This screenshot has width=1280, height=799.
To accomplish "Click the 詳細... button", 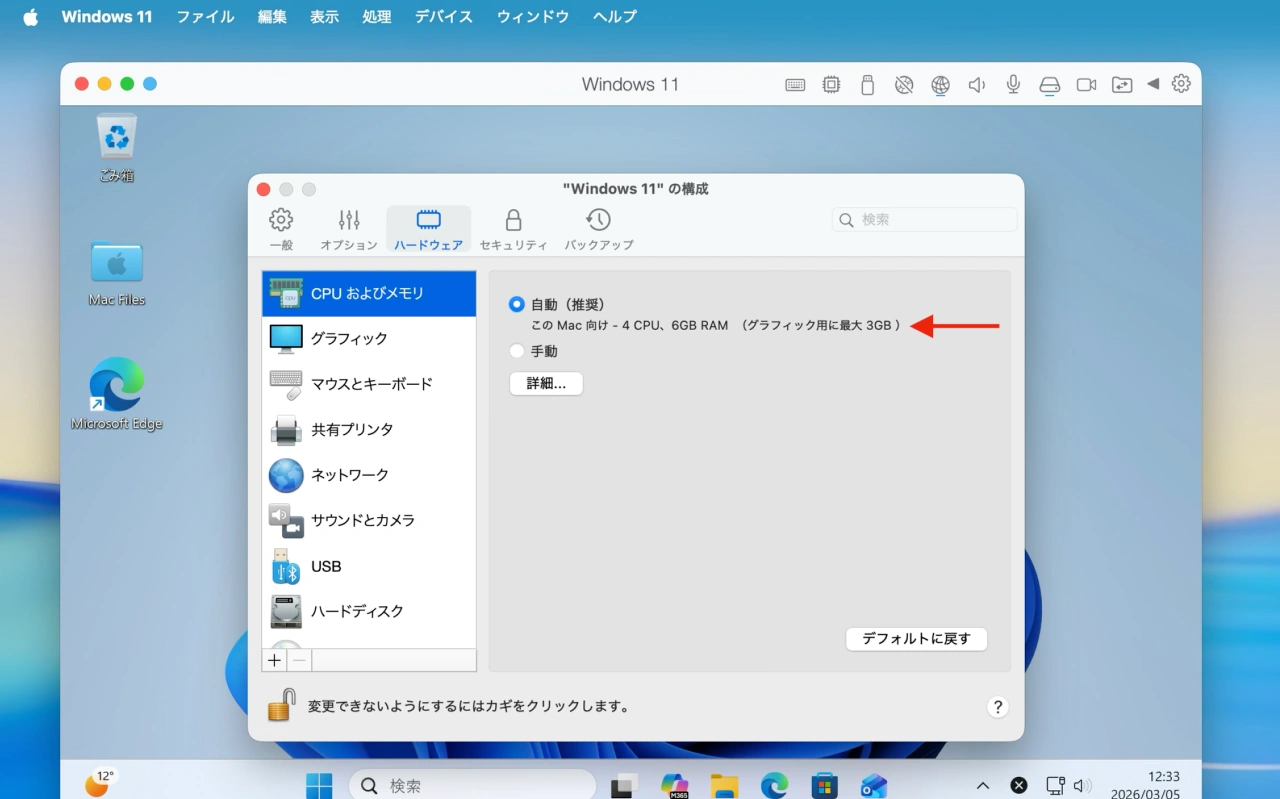I will pos(546,383).
